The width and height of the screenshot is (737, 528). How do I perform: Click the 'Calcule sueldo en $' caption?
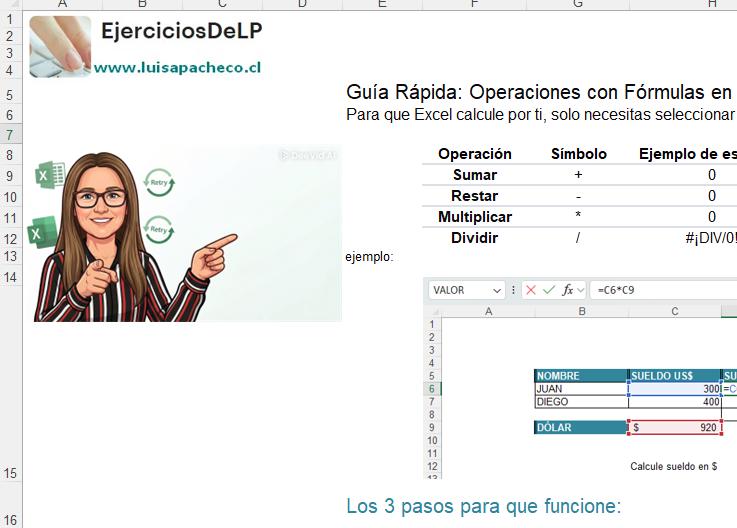674,466
